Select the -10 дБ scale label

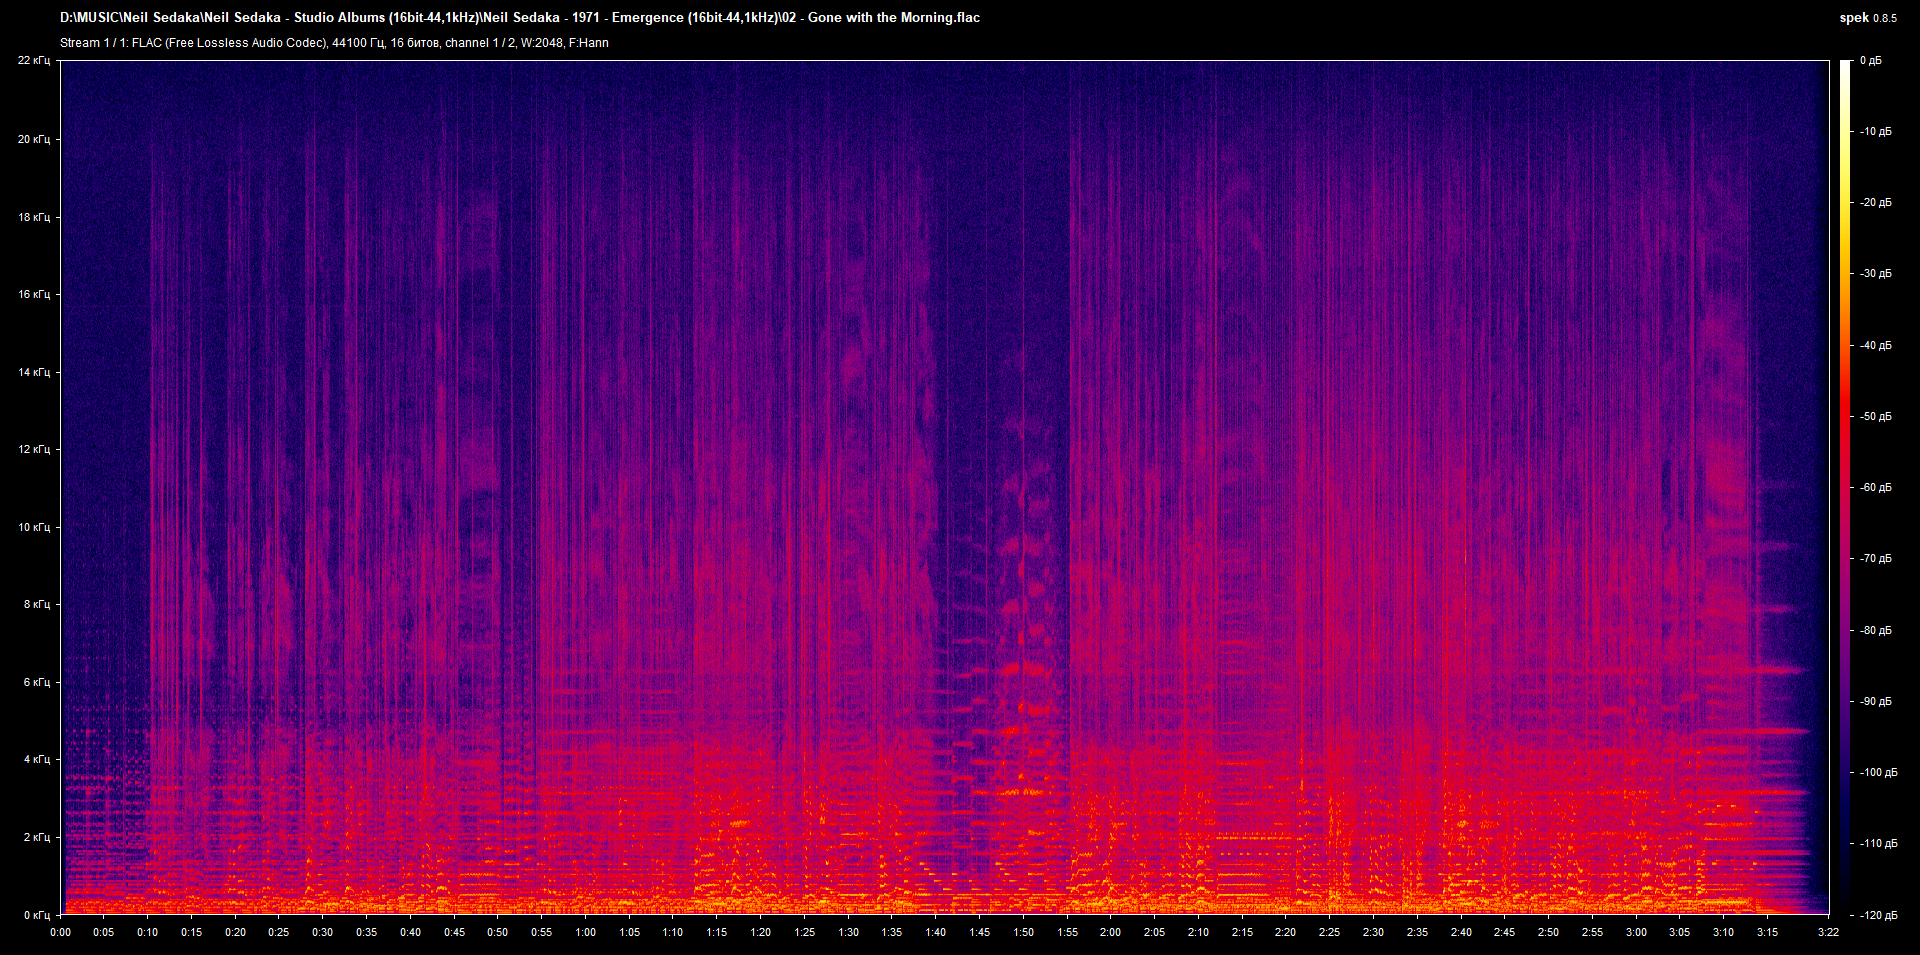1875,132
